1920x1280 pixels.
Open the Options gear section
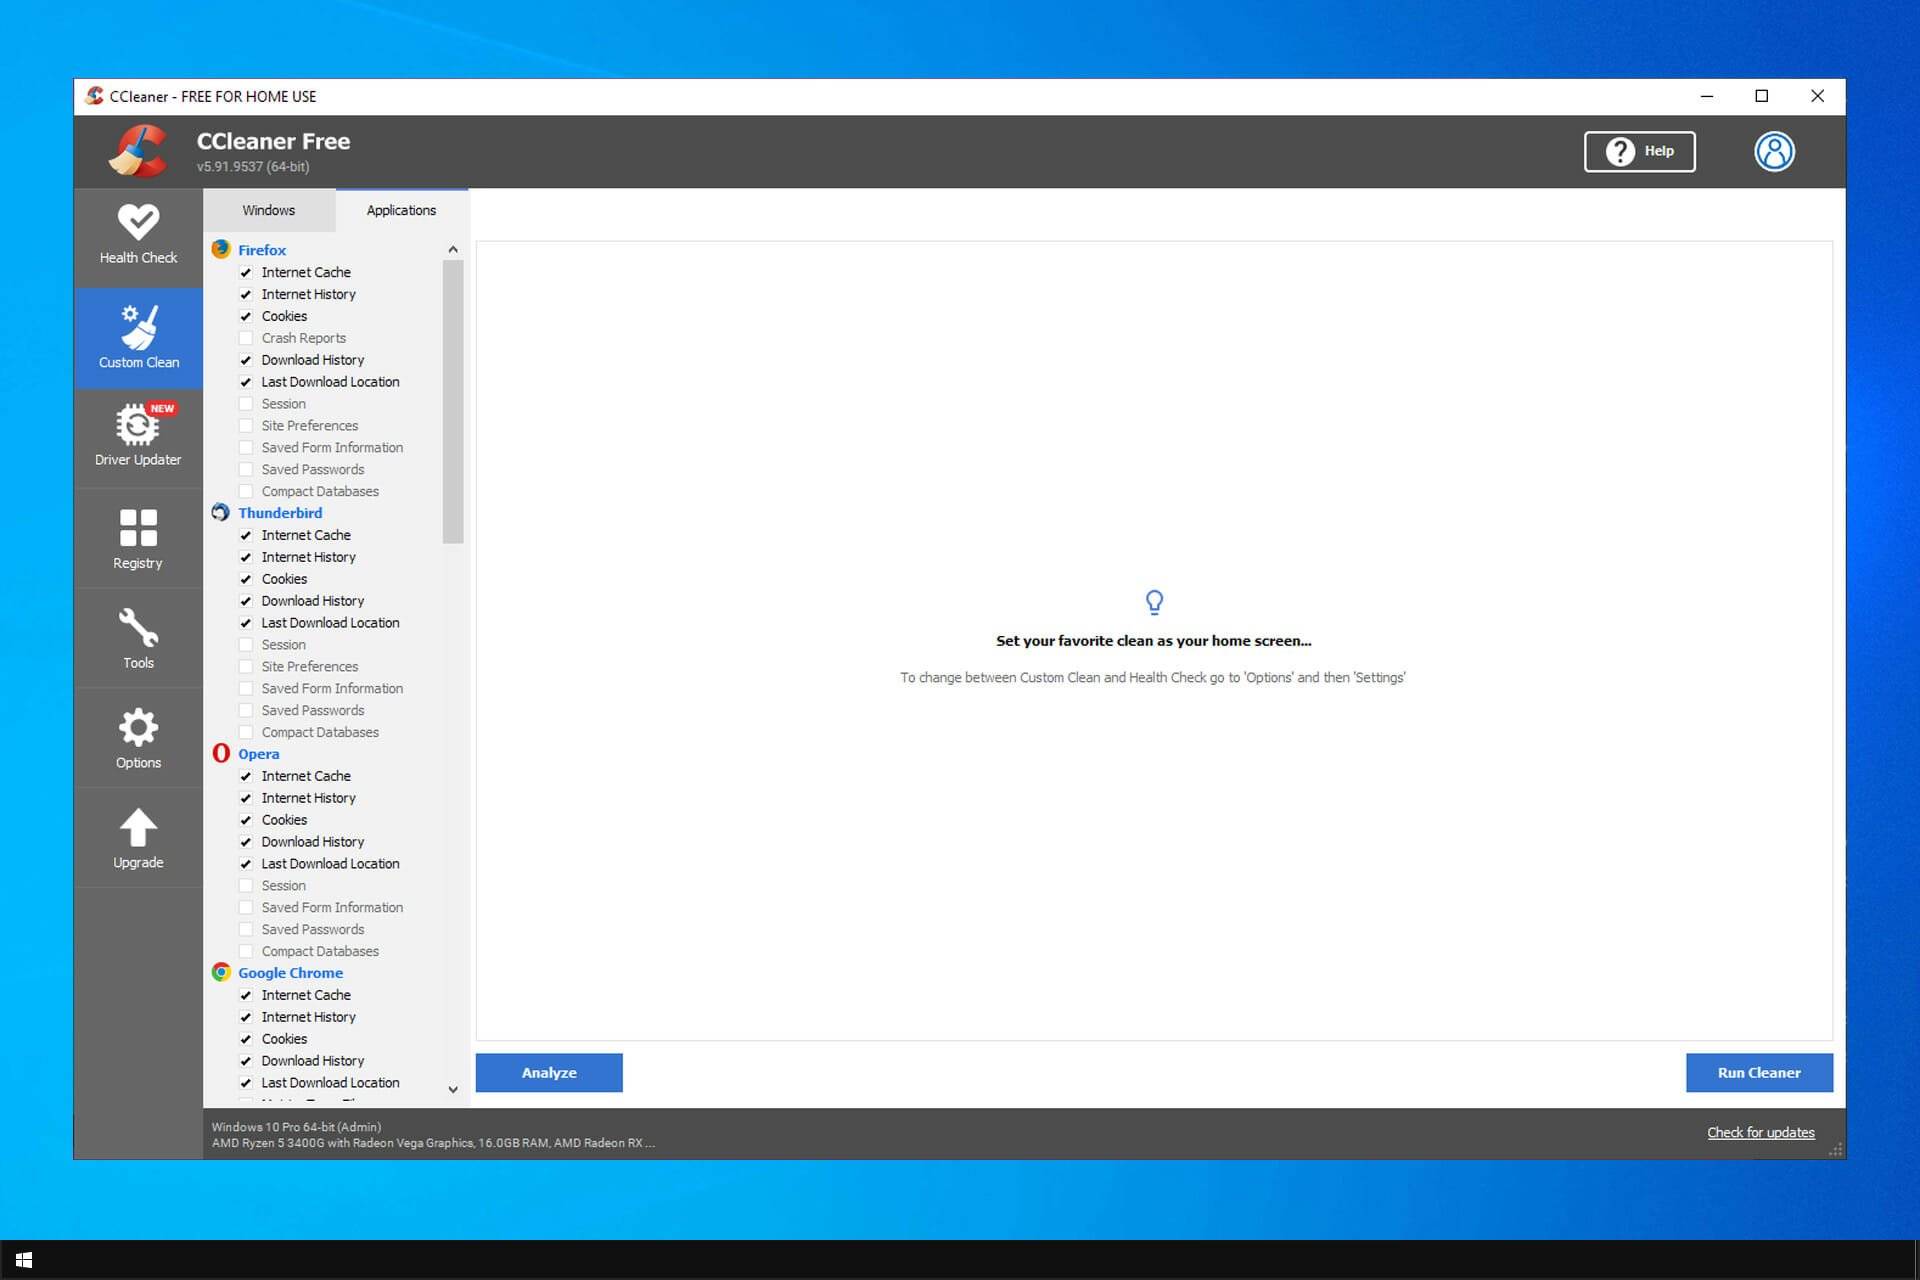(x=138, y=739)
